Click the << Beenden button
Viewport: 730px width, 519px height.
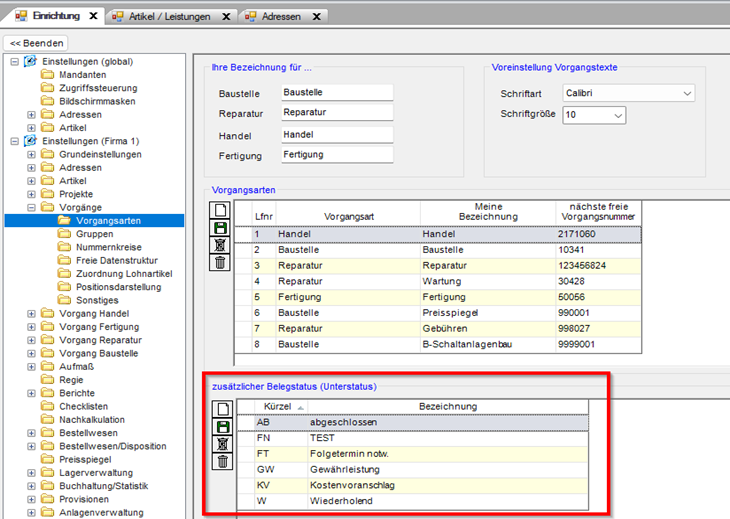(37, 43)
